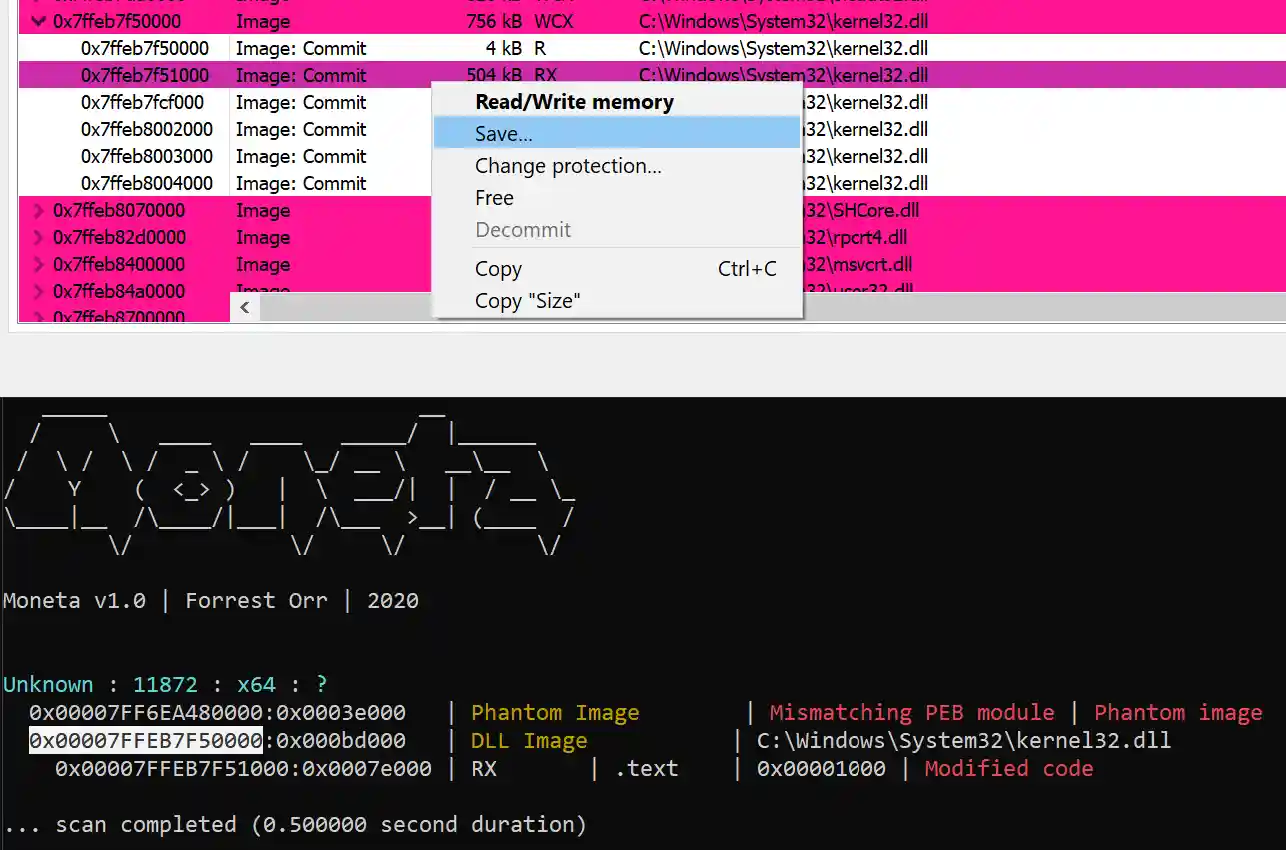Click the scrollbar's left arrow button

[244, 307]
